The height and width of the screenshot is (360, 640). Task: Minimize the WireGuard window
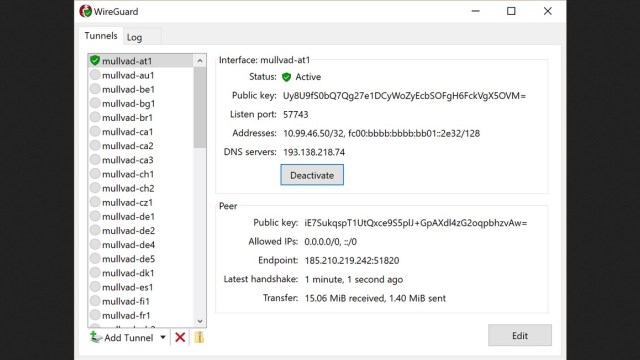[x=476, y=11]
